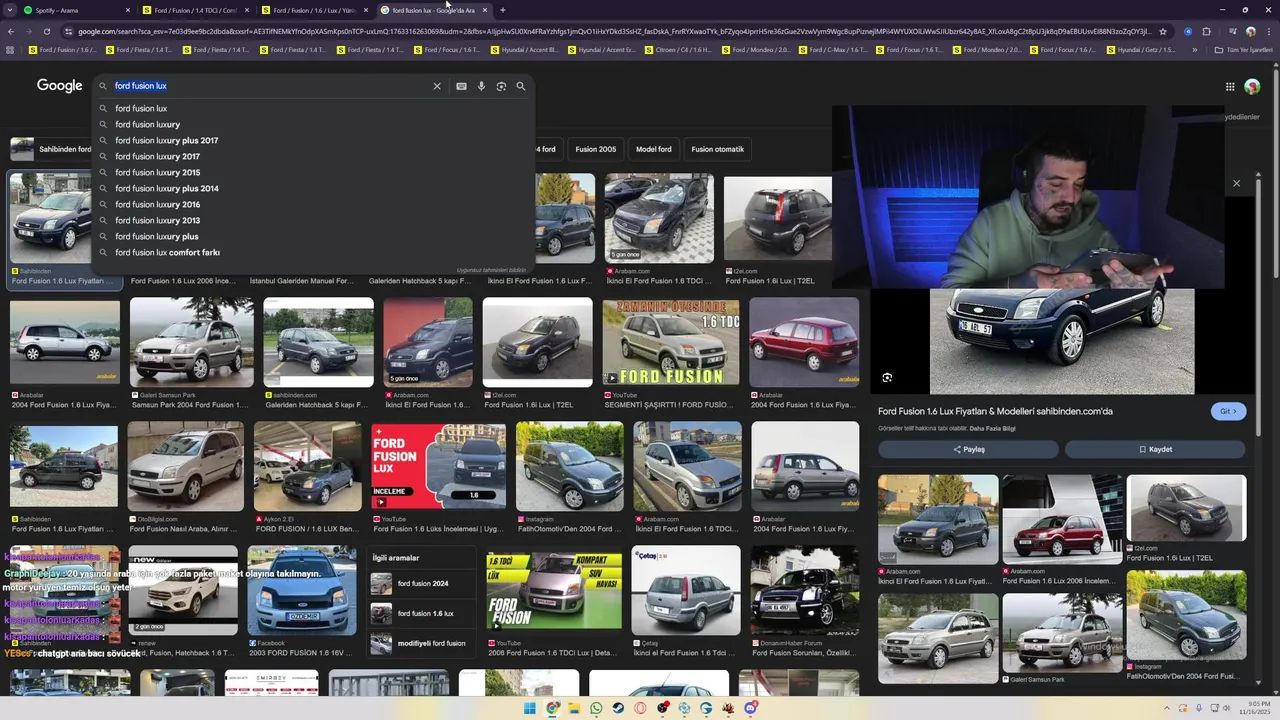Open Discord from the taskbar
The image size is (1280, 720).
[750, 708]
